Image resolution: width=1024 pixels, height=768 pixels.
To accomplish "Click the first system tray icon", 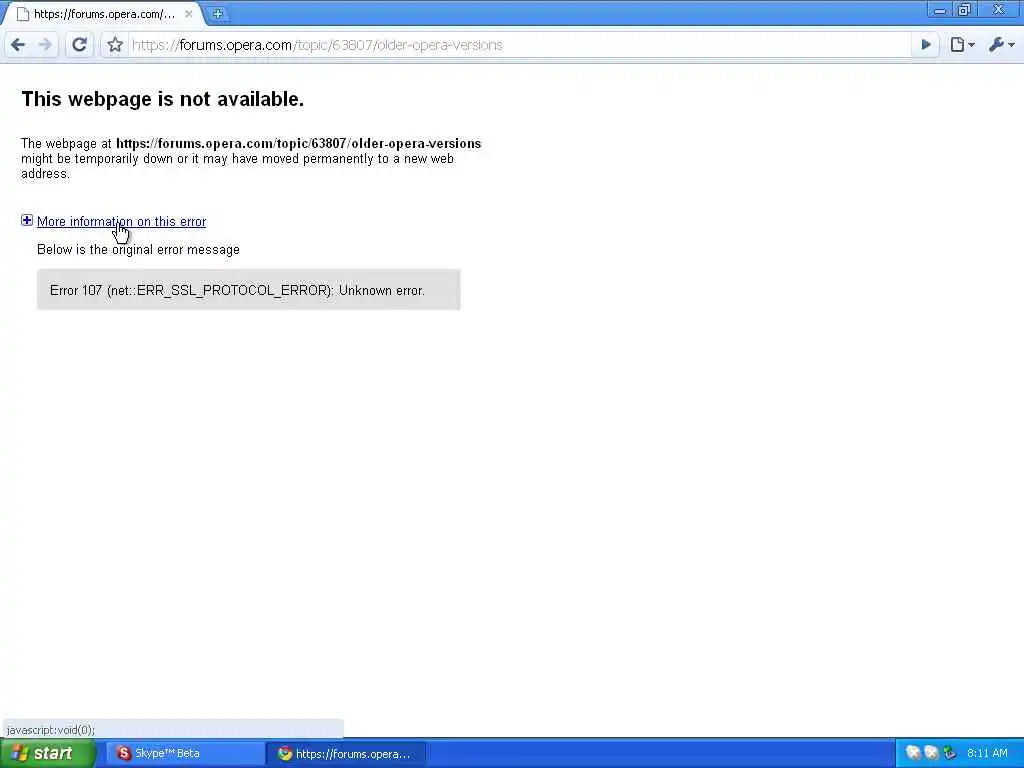I will [x=913, y=753].
